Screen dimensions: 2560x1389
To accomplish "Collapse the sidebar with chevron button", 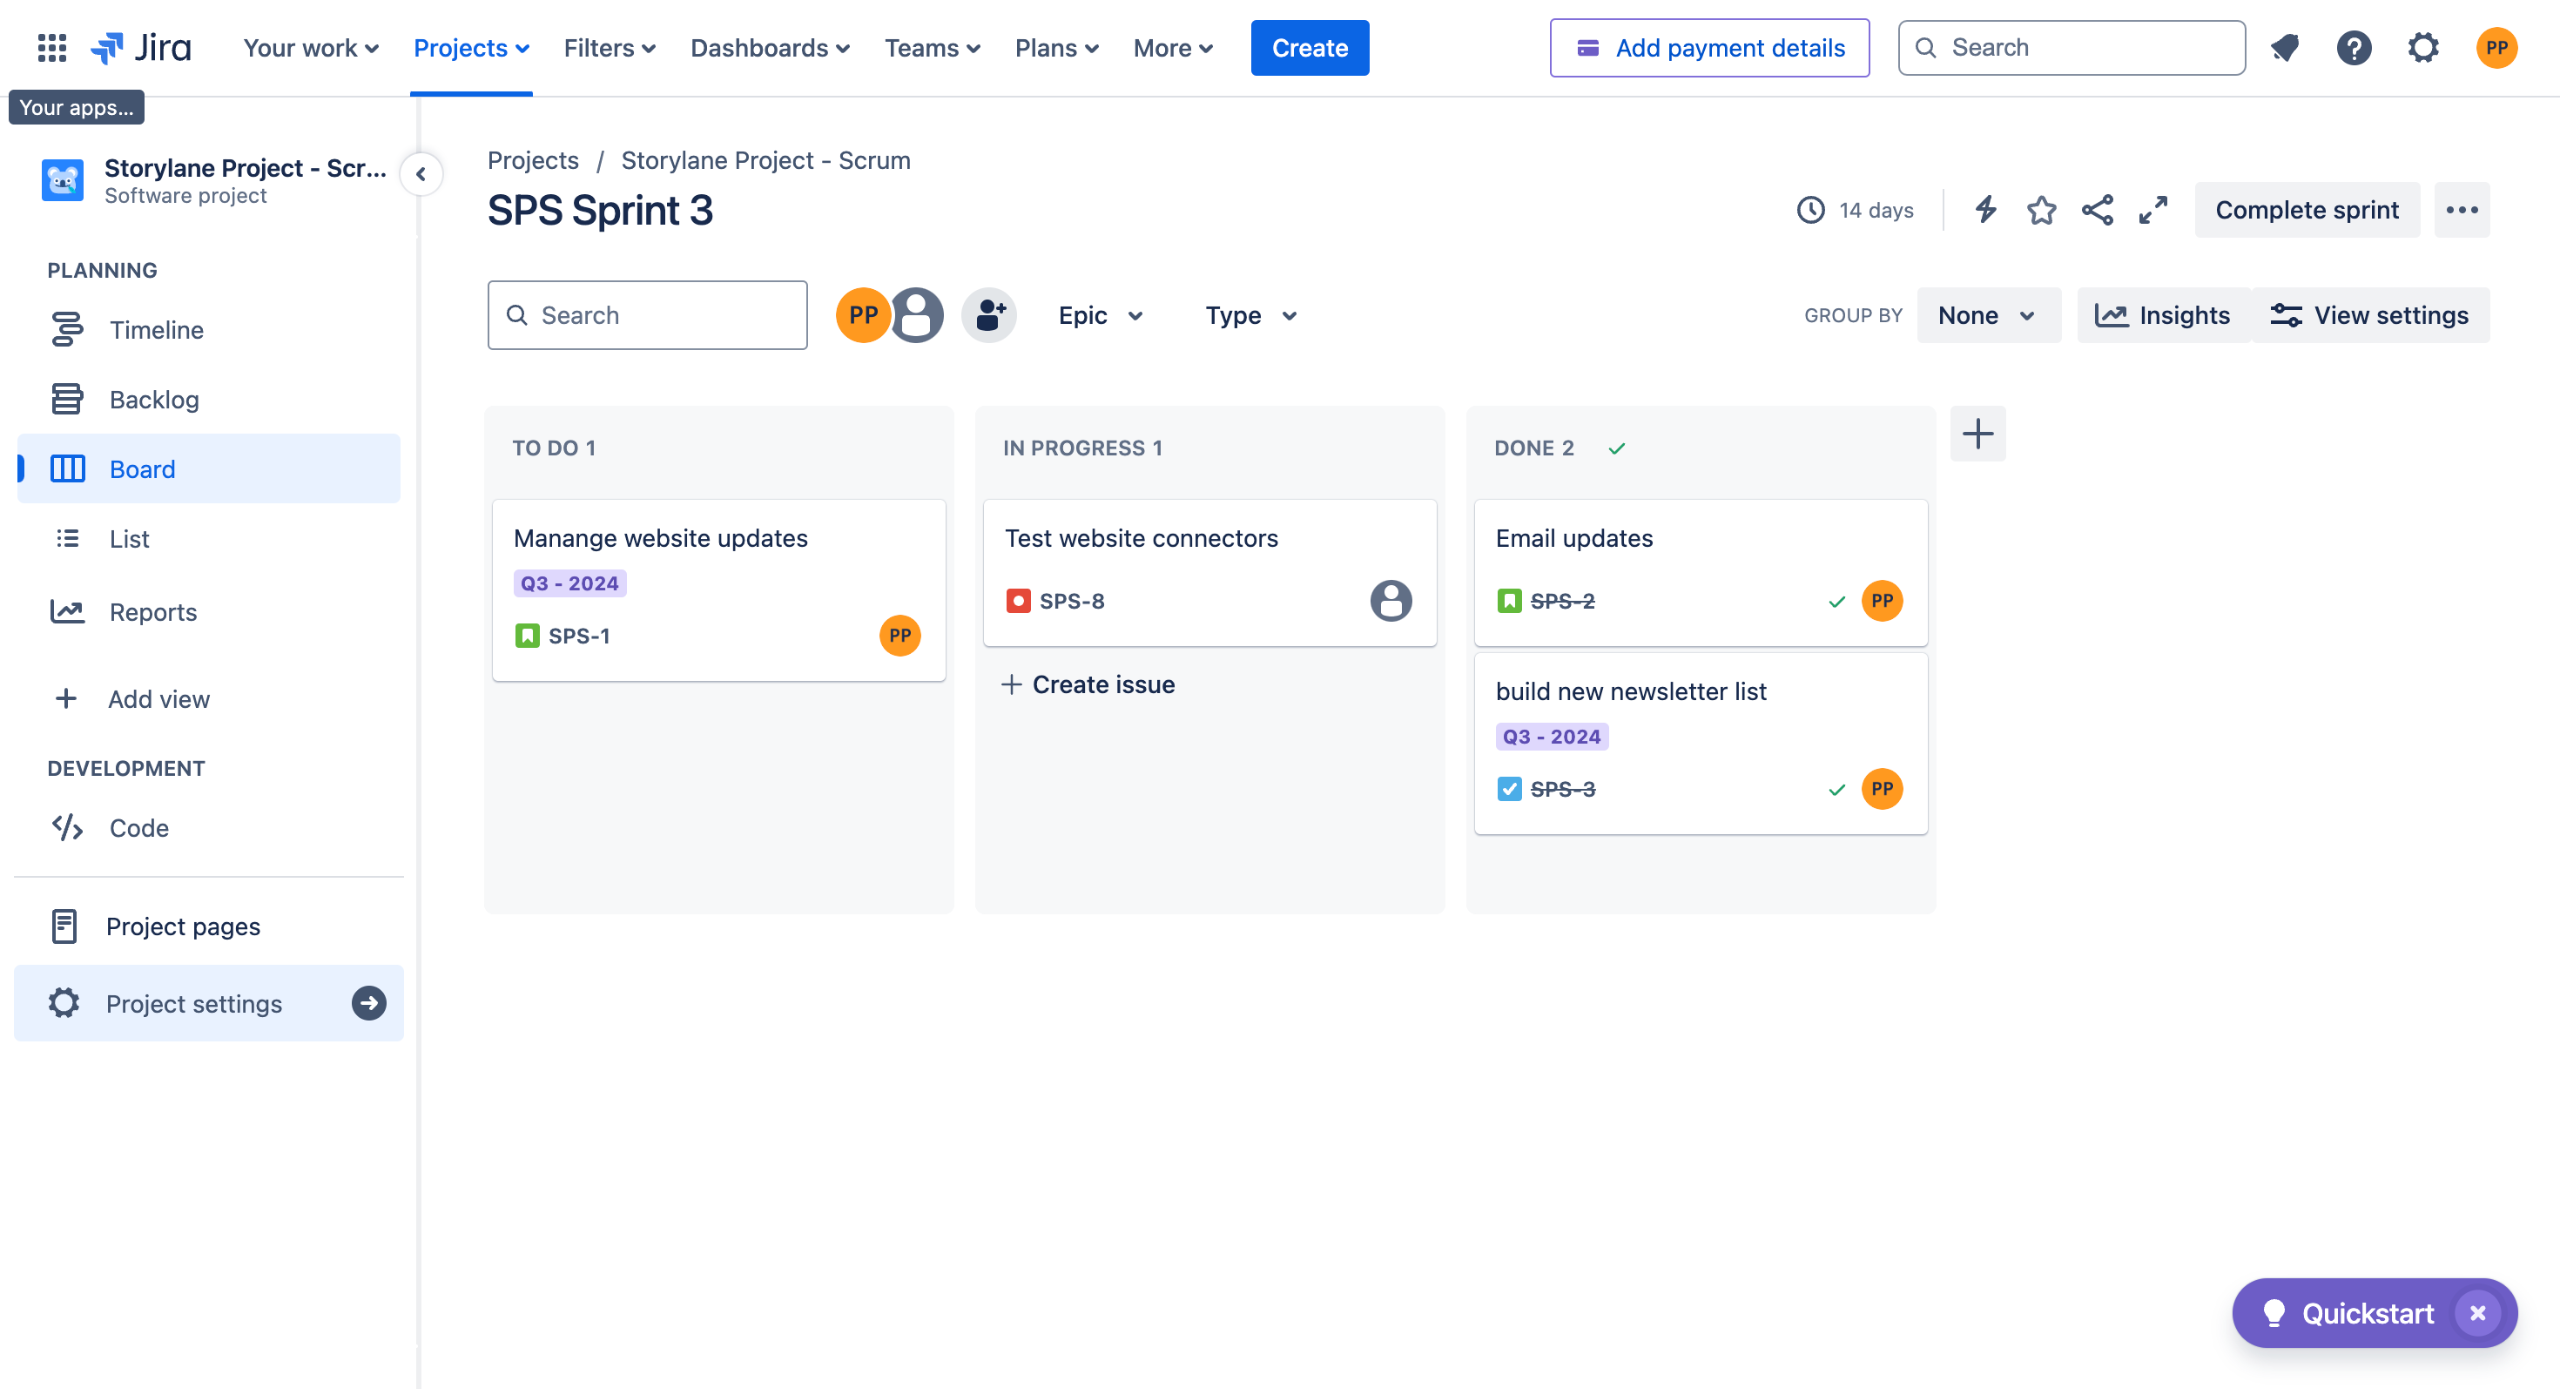I will pyautogui.click(x=421, y=174).
